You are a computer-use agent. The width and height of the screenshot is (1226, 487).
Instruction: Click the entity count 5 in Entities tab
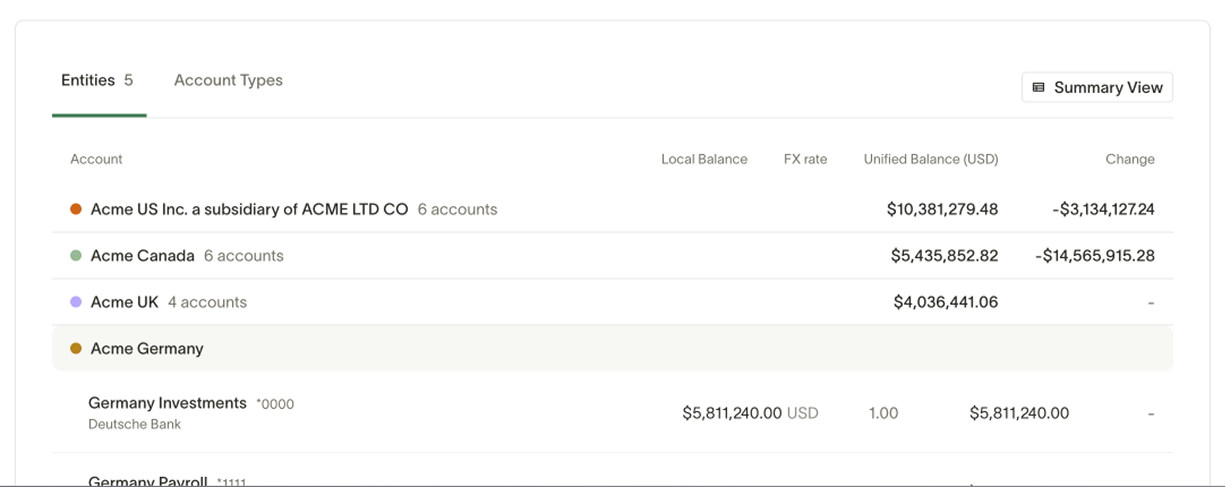tap(128, 80)
